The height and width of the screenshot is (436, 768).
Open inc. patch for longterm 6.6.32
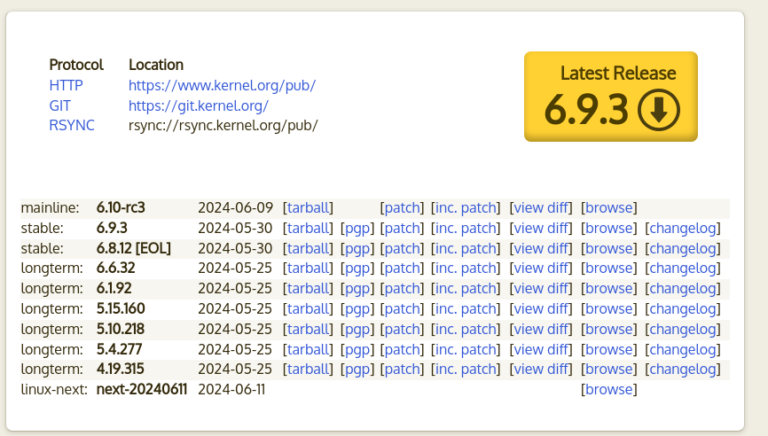point(465,268)
